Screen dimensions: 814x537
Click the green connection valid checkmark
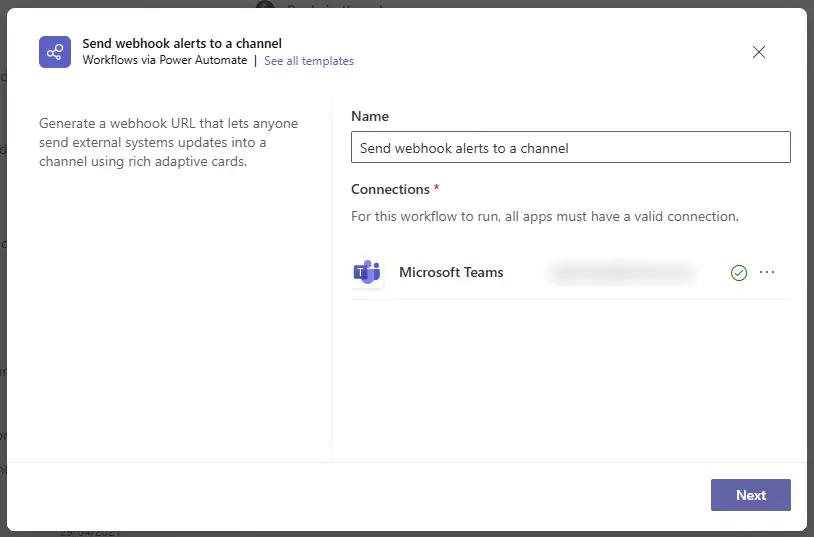click(x=739, y=273)
